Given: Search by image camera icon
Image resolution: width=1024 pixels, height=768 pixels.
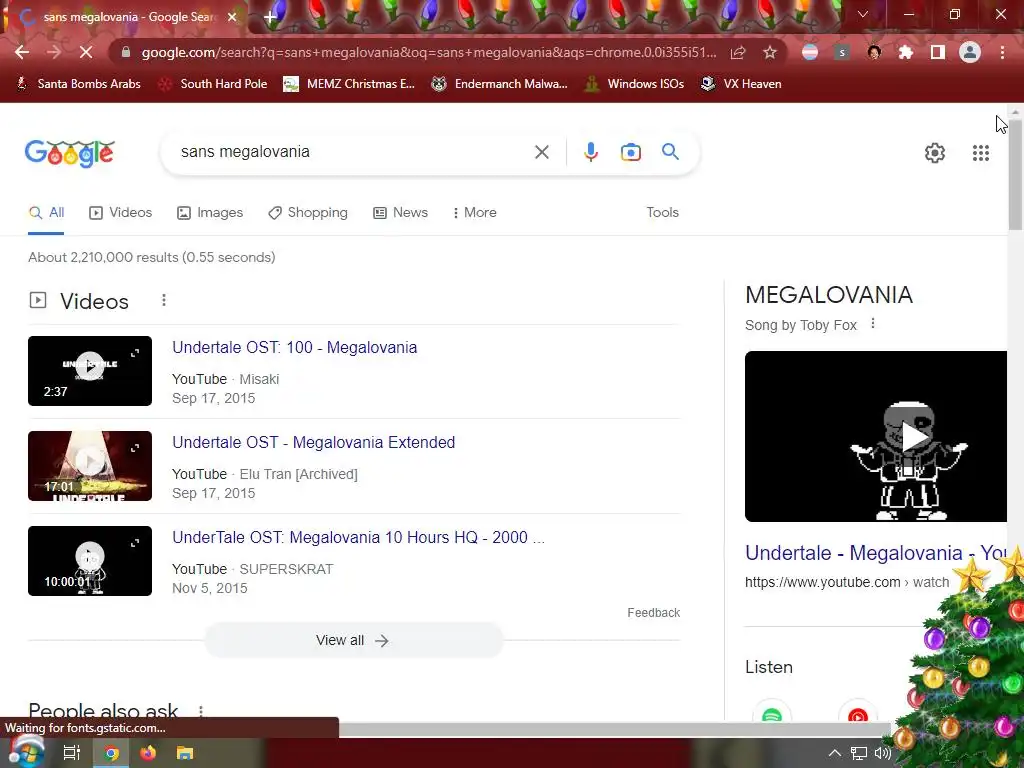Looking at the screenshot, I should pyautogui.click(x=630, y=152).
